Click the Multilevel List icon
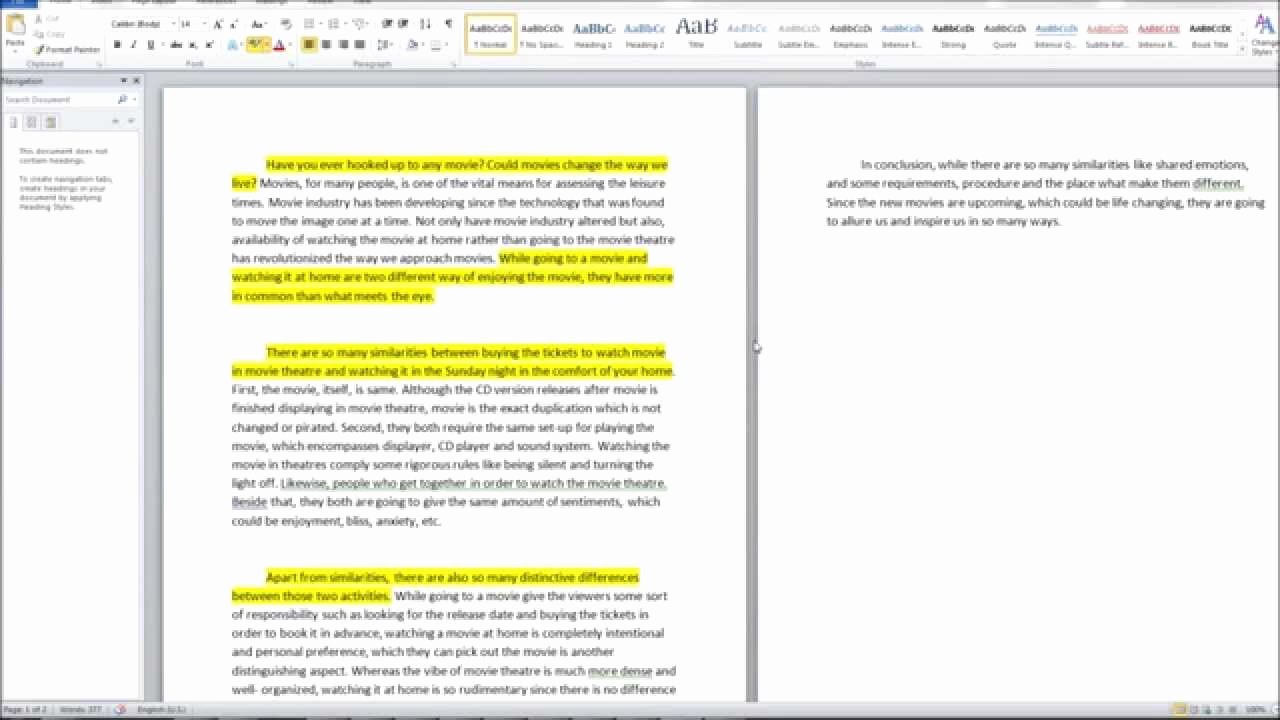The image size is (1280, 720). (x=358, y=24)
